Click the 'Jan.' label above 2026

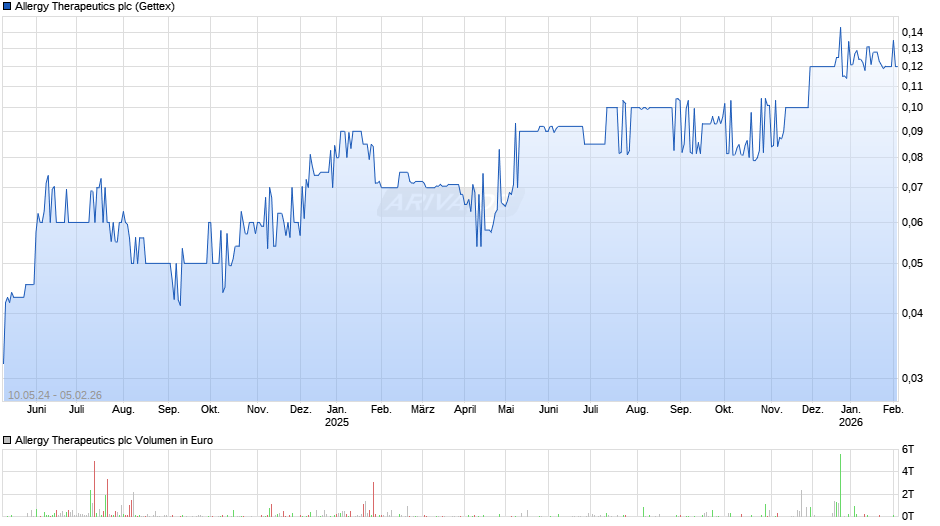851,410
